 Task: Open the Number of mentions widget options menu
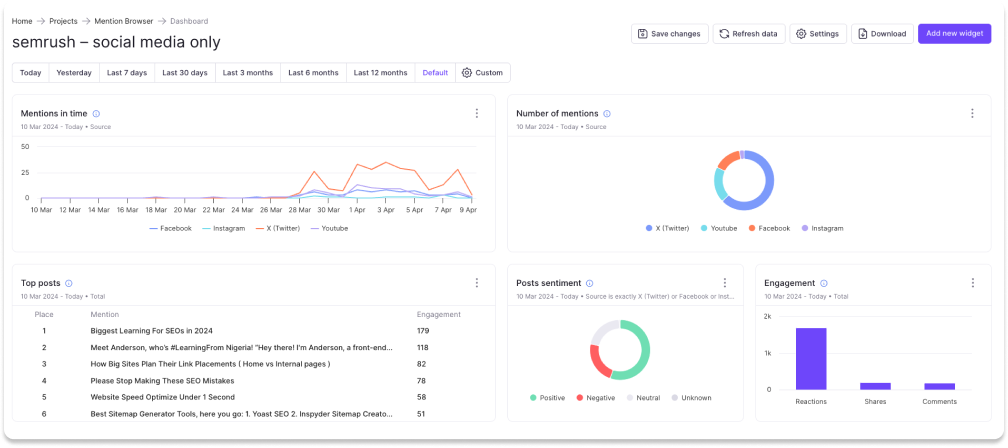pyautogui.click(x=972, y=114)
